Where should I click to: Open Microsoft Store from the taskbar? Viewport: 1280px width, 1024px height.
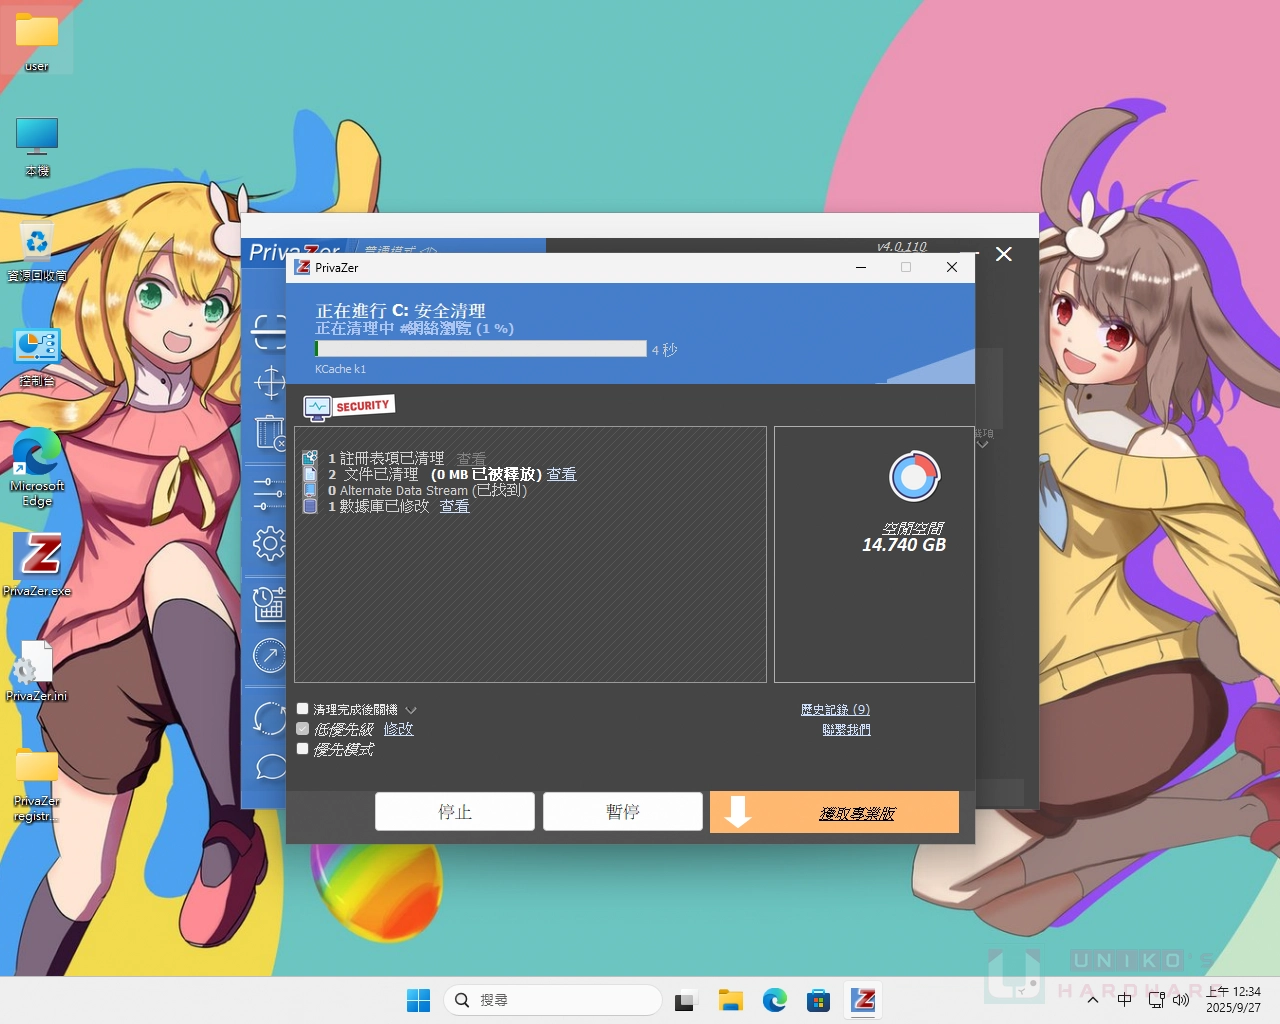click(x=818, y=1000)
